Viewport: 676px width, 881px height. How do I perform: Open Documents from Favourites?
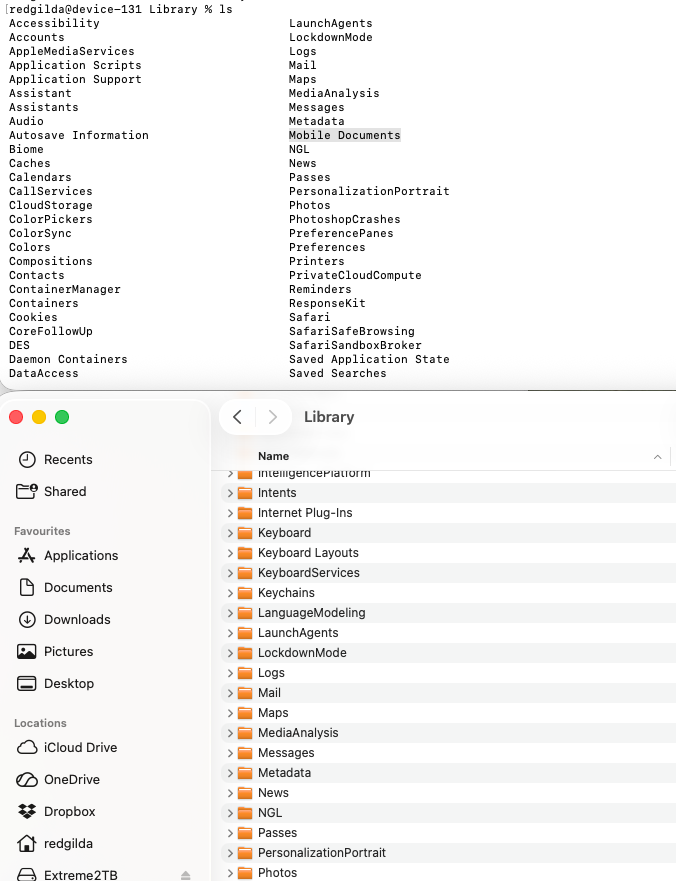[65, 588]
